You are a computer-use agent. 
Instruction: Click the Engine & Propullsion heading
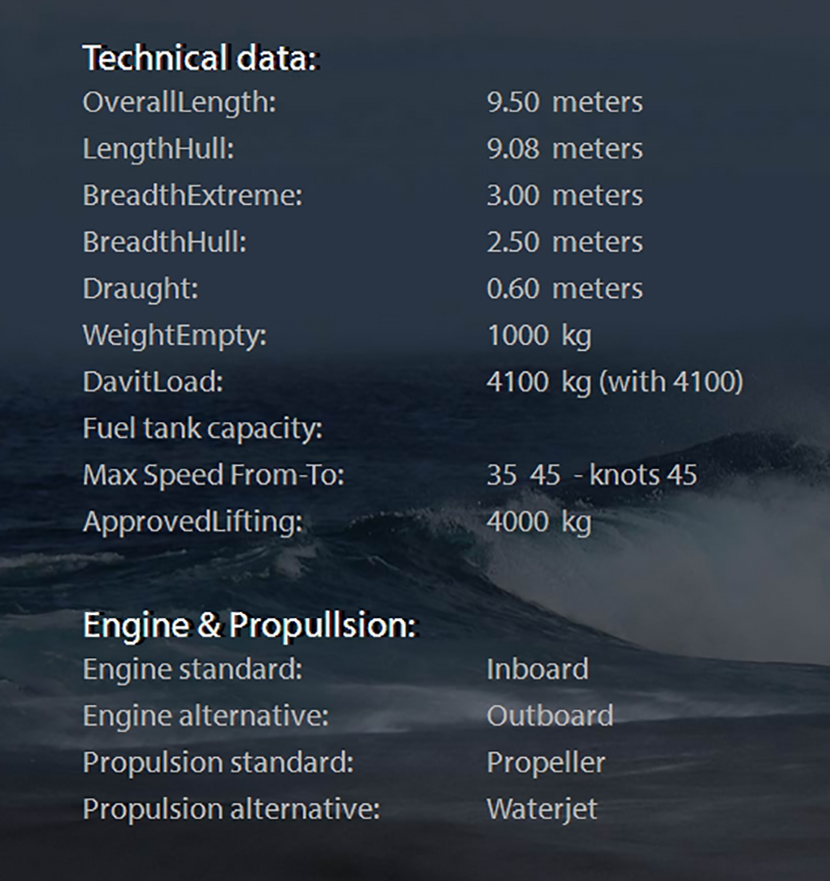click(x=249, y=626)
